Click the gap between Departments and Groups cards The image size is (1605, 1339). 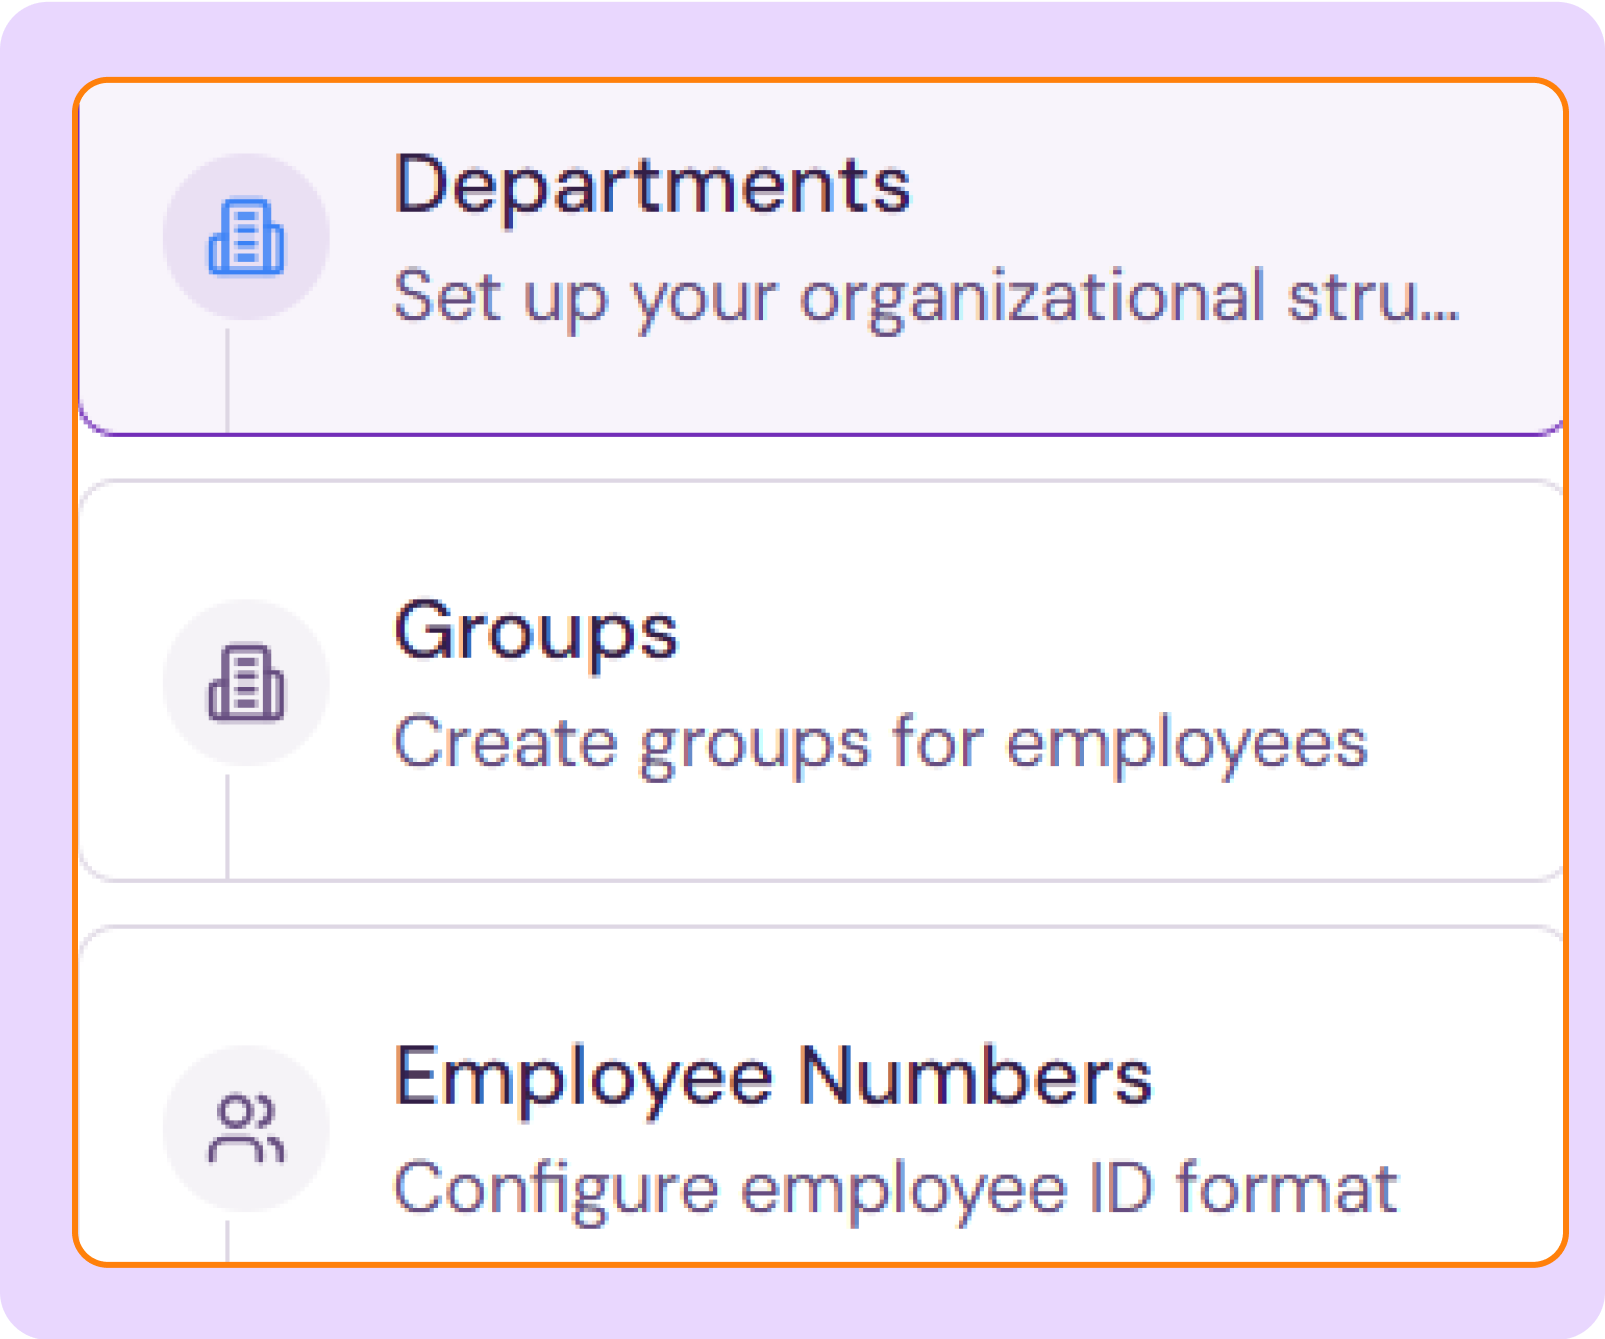(x=820, y=458)
